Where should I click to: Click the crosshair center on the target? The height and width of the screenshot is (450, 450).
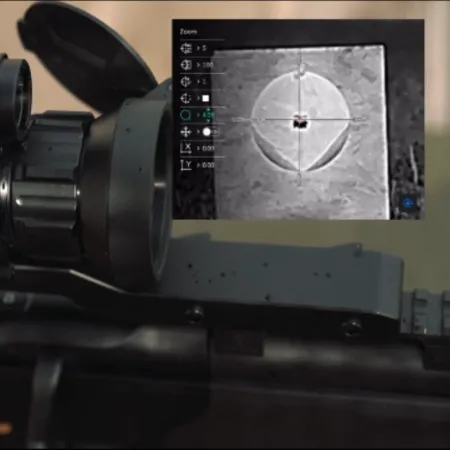tap(300, 119)
